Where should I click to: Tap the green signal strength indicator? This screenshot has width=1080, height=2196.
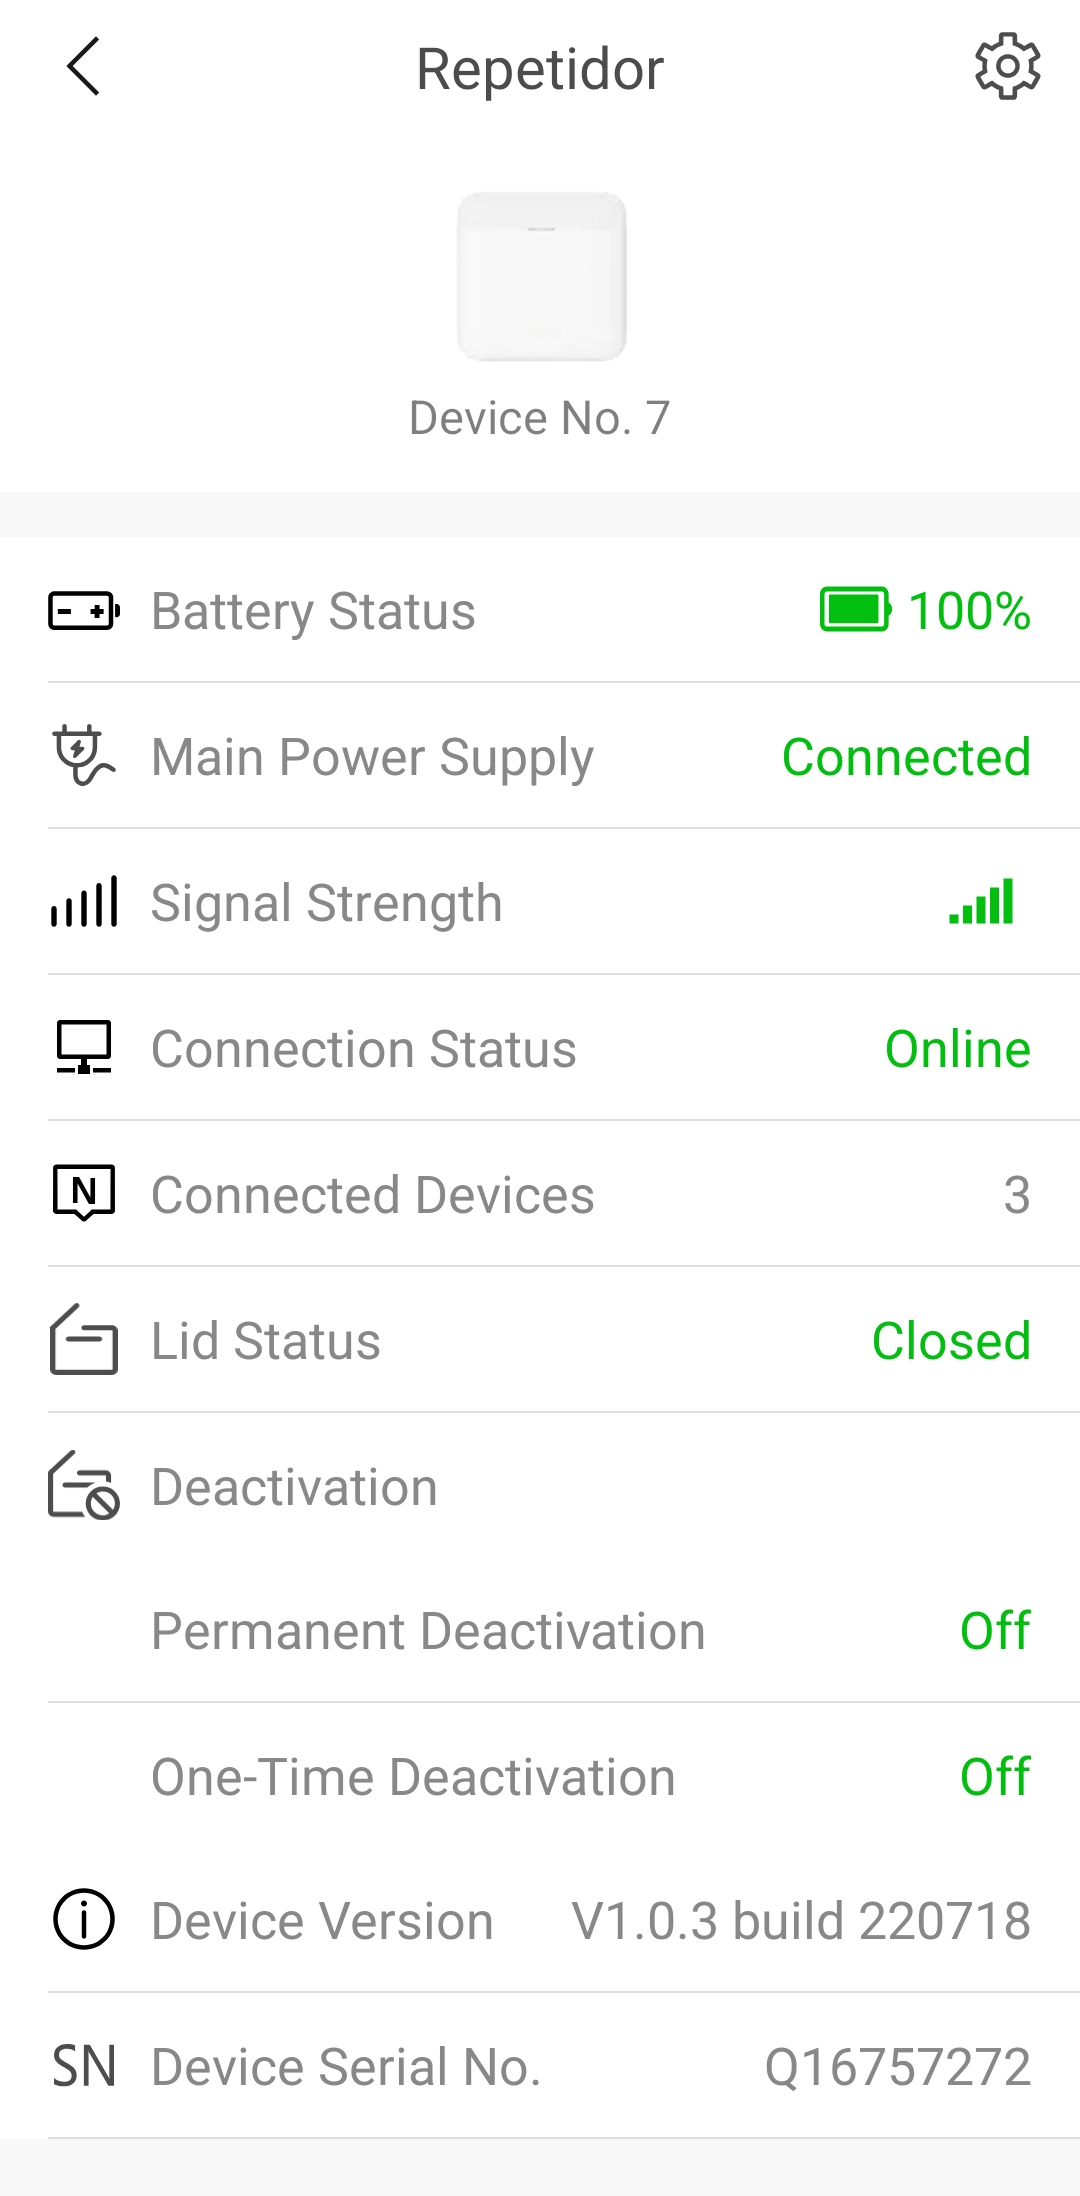coord(982,902)
